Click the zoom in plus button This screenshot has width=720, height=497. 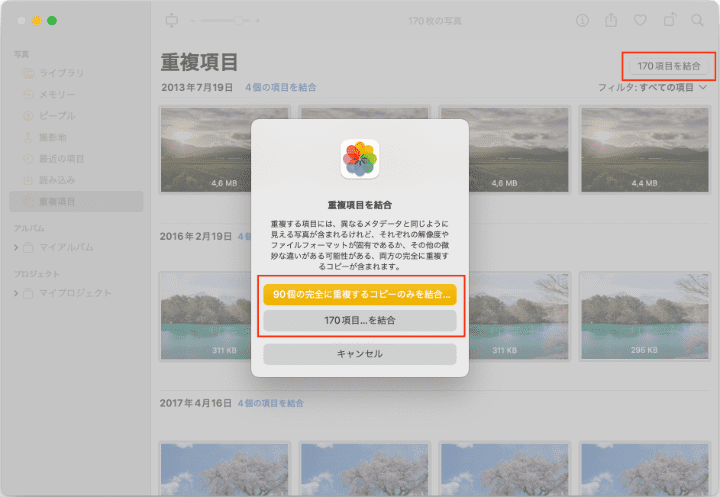[258, 21]
